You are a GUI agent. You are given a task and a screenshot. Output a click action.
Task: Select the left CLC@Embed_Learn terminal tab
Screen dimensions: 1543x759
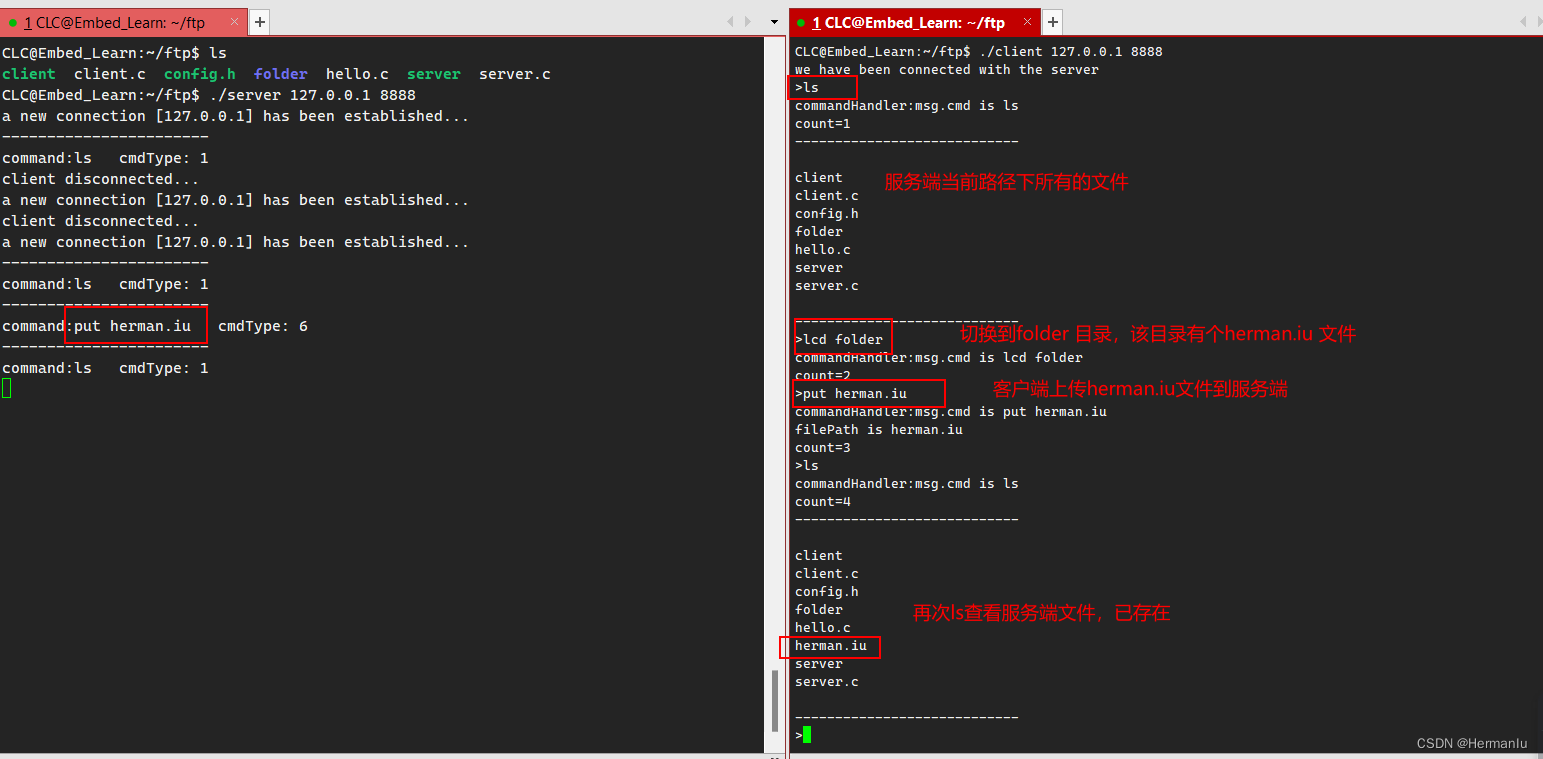(120, 21)
